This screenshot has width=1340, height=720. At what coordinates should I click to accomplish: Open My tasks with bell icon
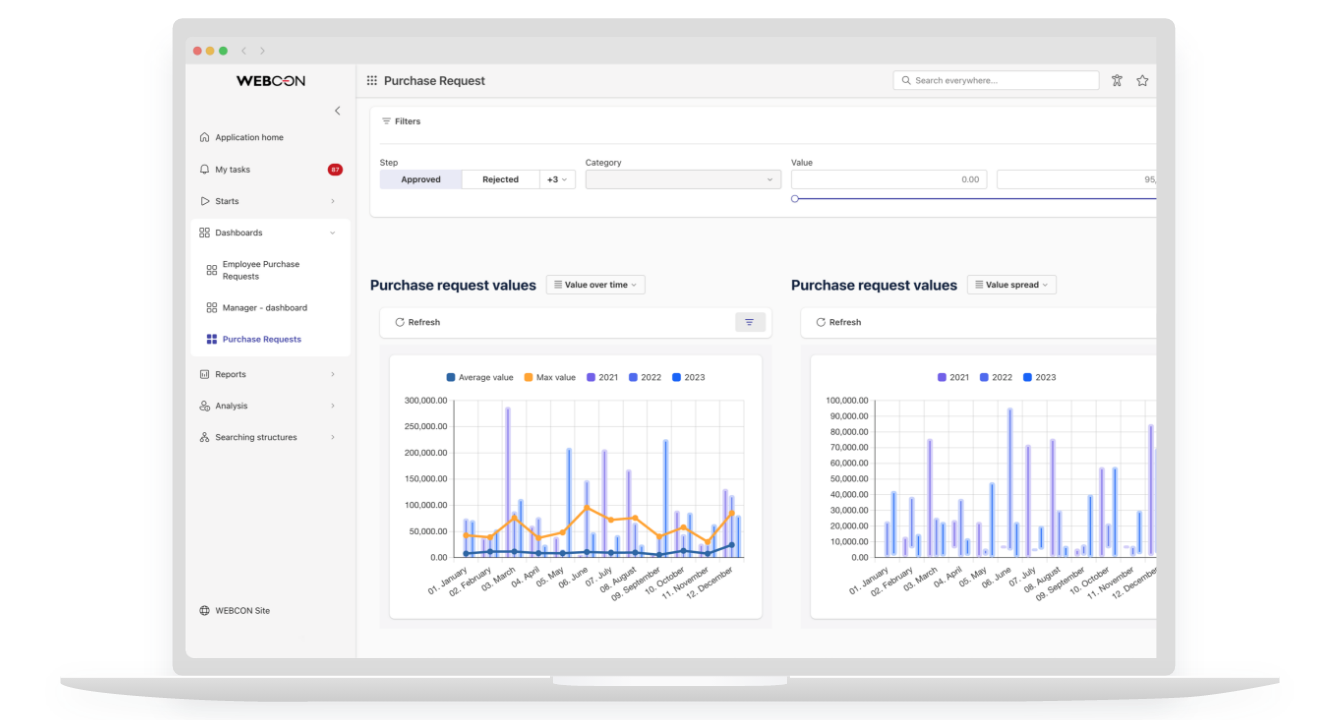(x=232, y=170)
